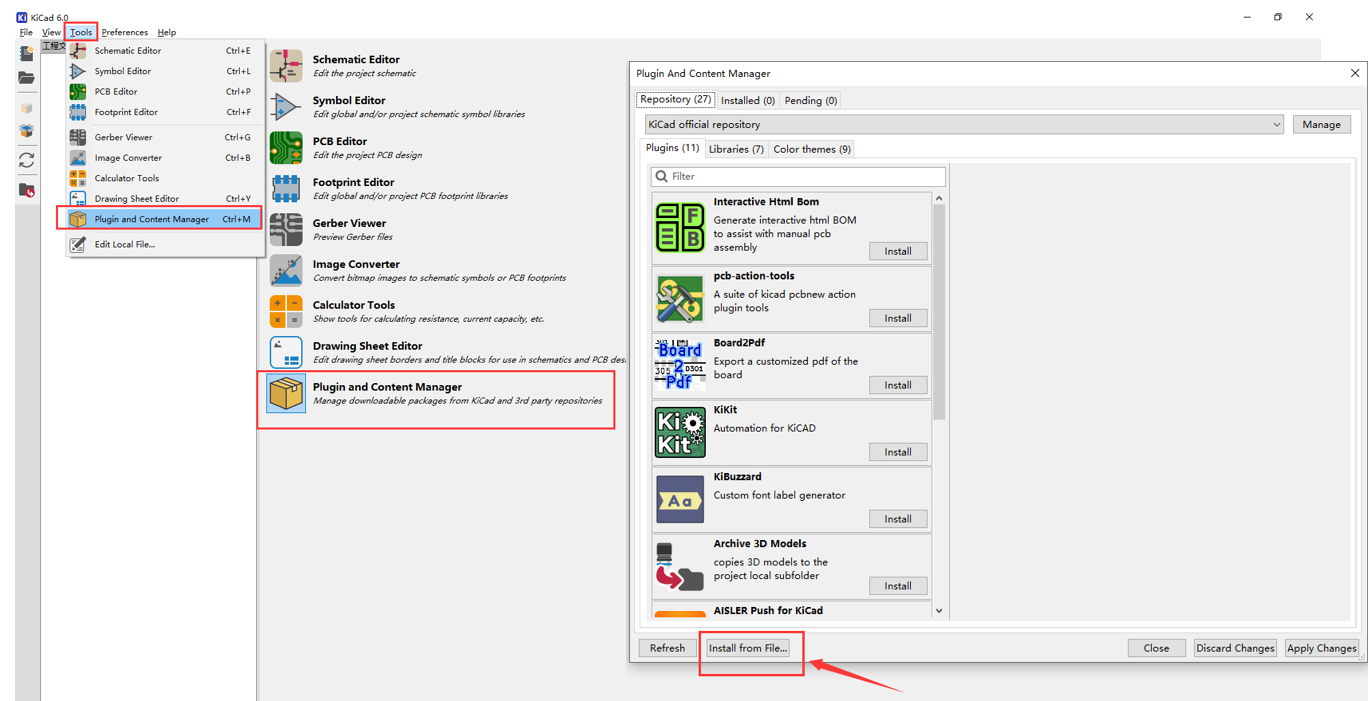The image size is (1368, 701).
Task: Click the Schematic Editor launcher icon
Action: point(286,66)
